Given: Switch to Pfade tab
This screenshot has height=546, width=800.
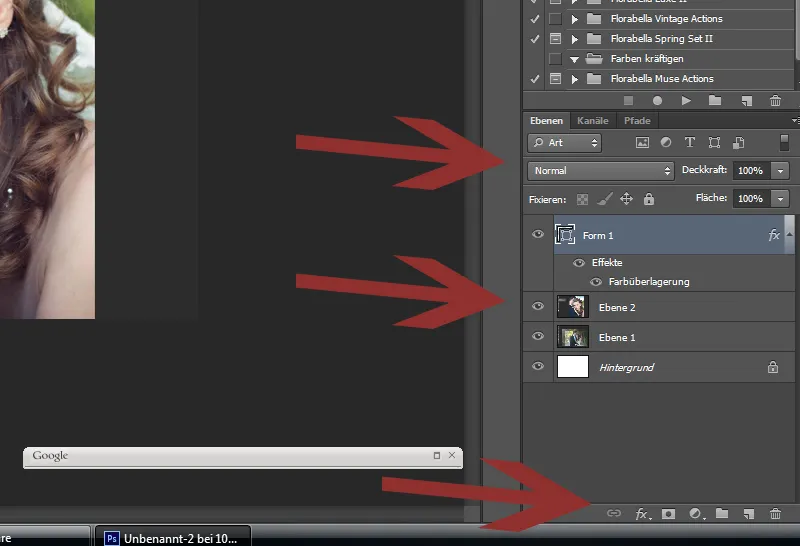Looking at the screenshot, I should click(637, 121).
